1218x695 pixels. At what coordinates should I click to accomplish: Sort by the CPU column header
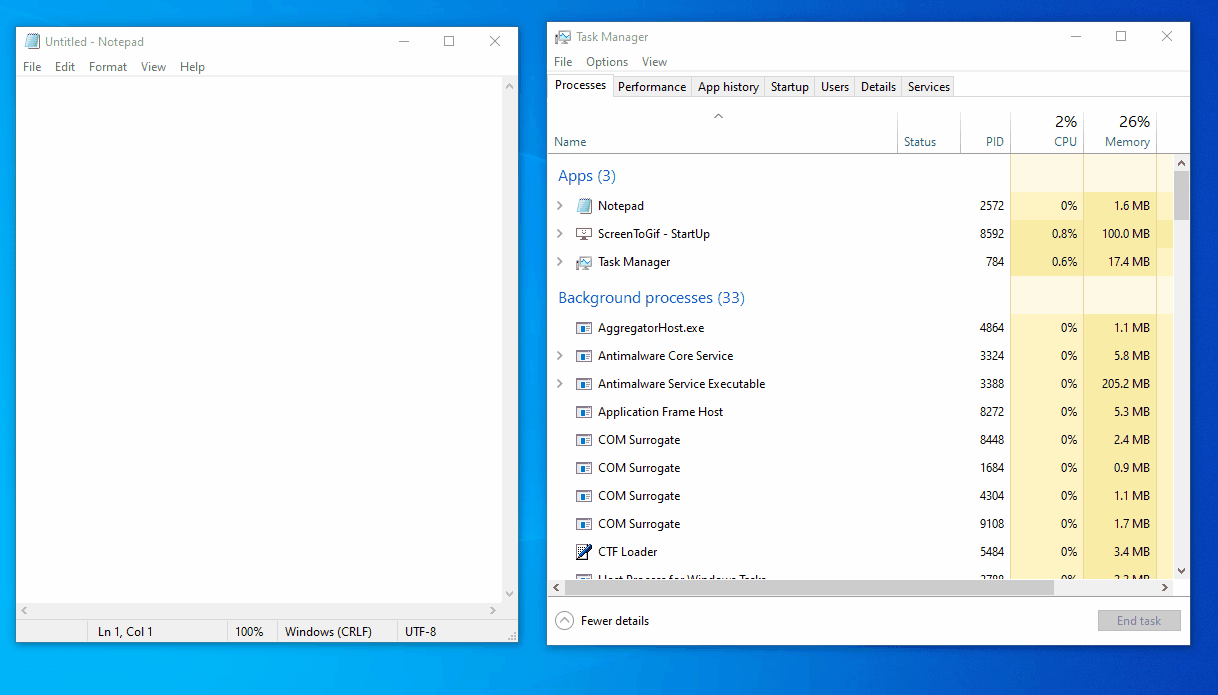point(1047,132)
